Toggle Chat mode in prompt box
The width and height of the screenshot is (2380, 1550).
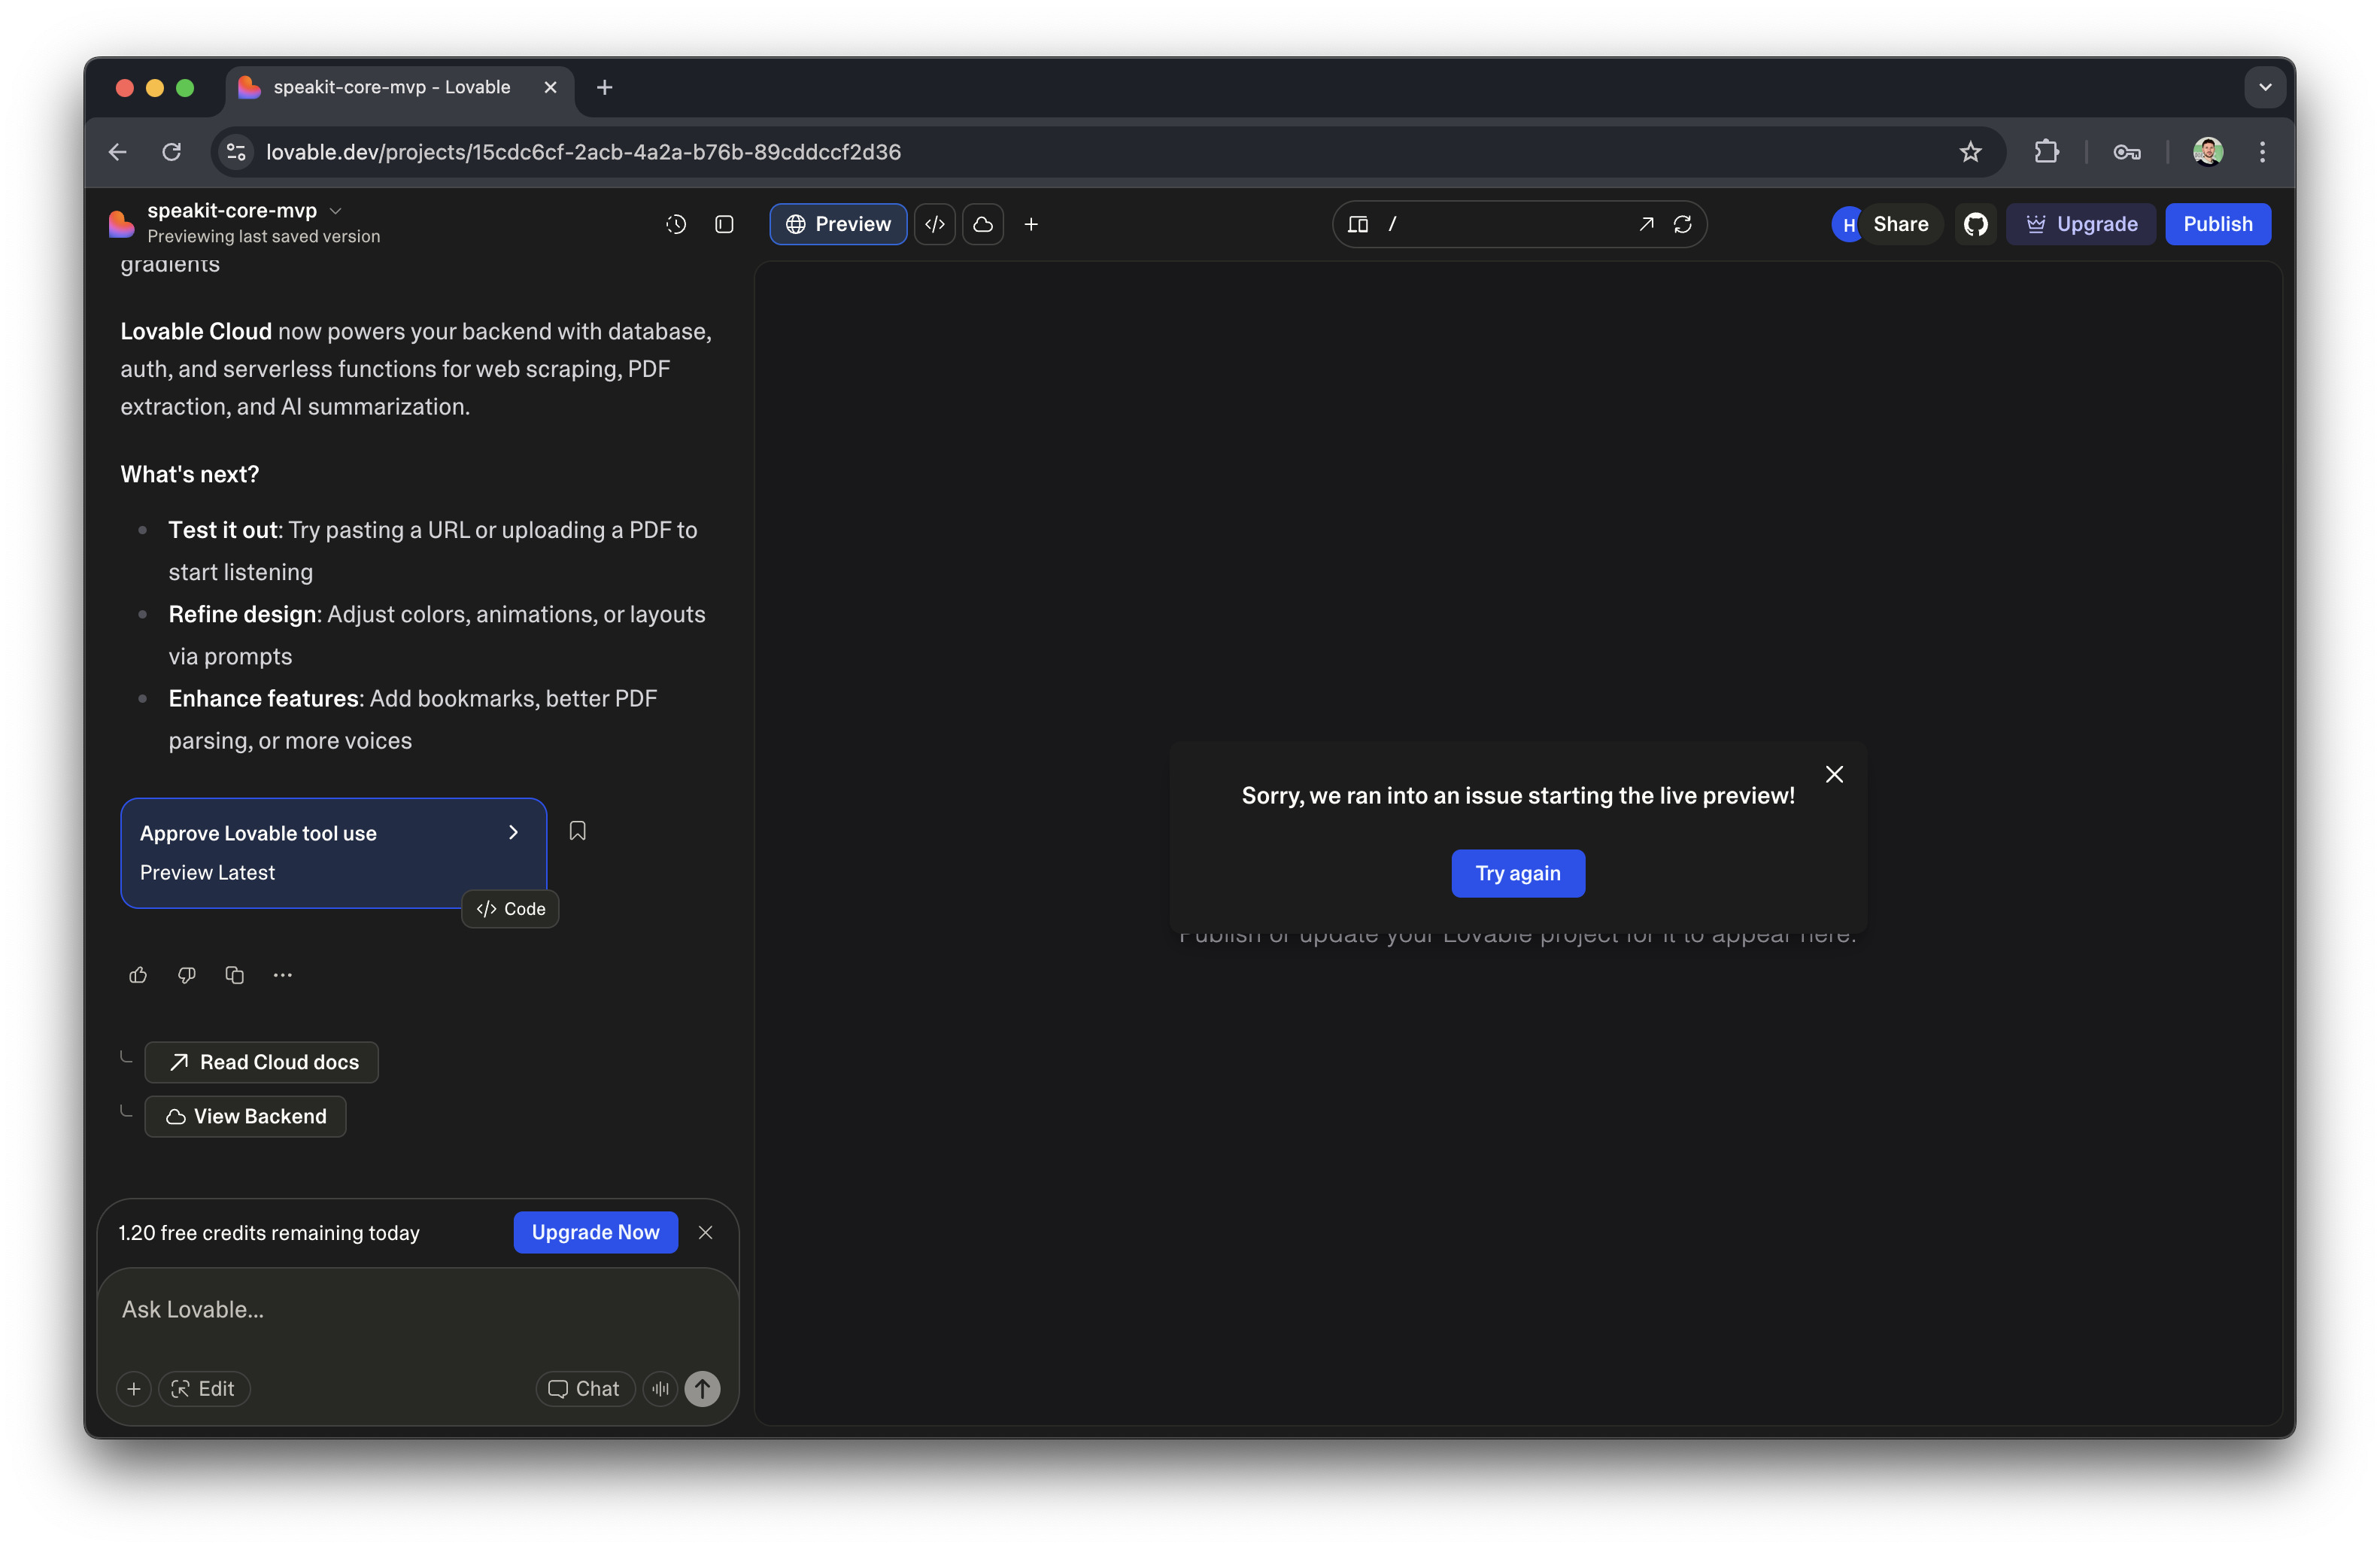(x=585, y=1389)
